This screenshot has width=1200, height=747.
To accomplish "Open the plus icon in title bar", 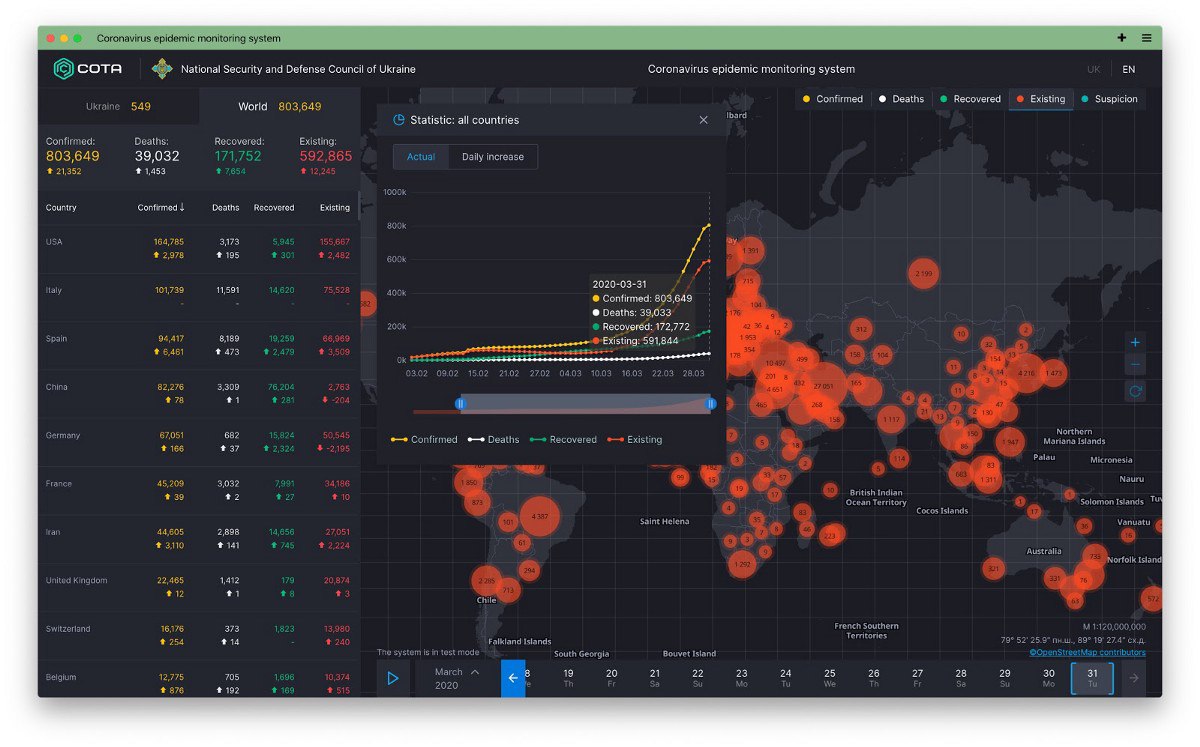I will point(1122,38).
